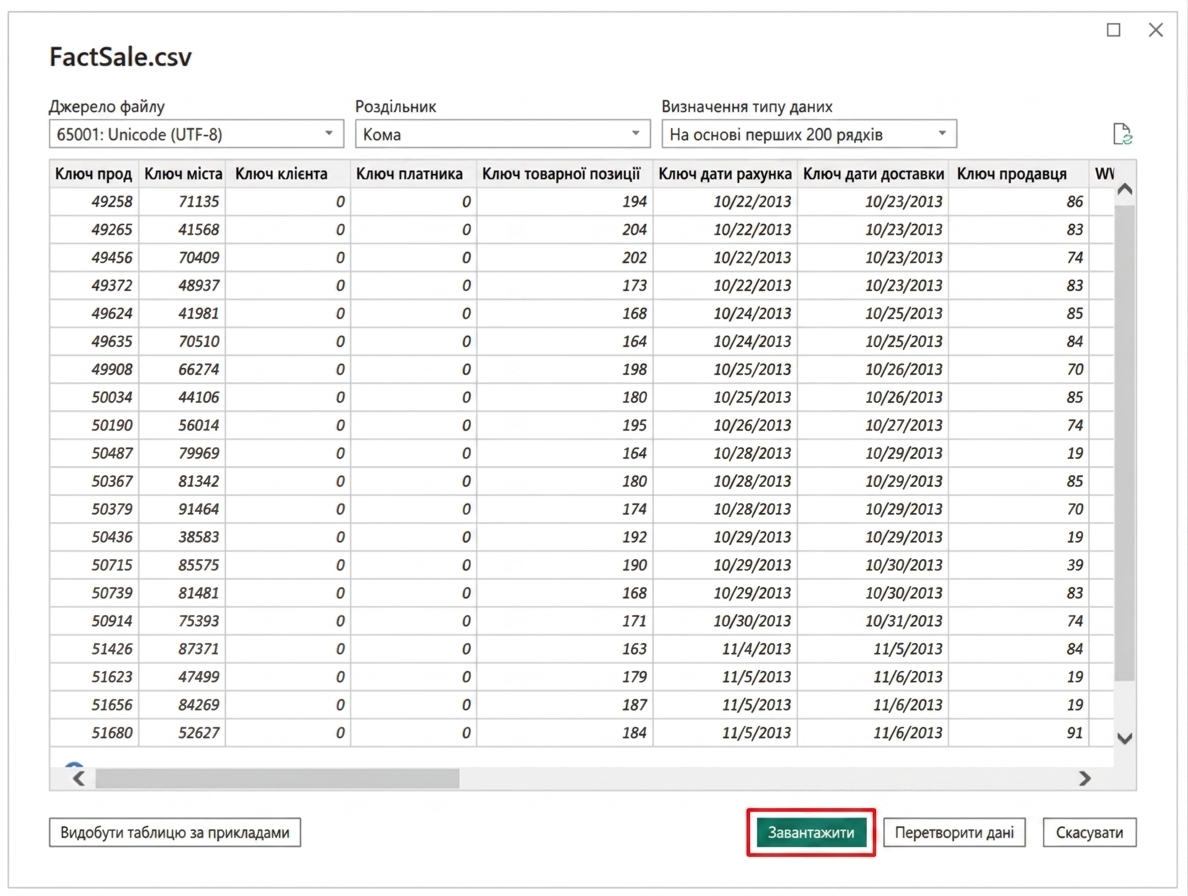Click product key cell 173
The height and width of the screenshot is (896, 1188).
coord(564,286)
